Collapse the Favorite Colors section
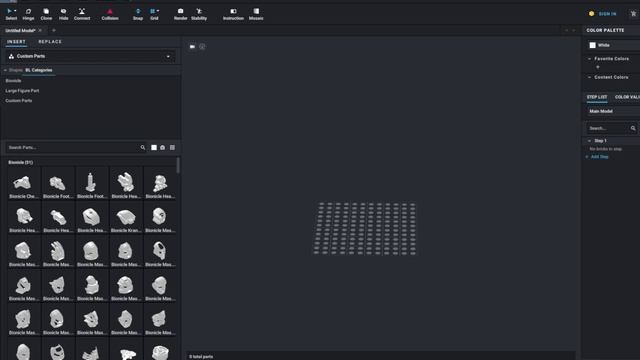 (589, 59)
